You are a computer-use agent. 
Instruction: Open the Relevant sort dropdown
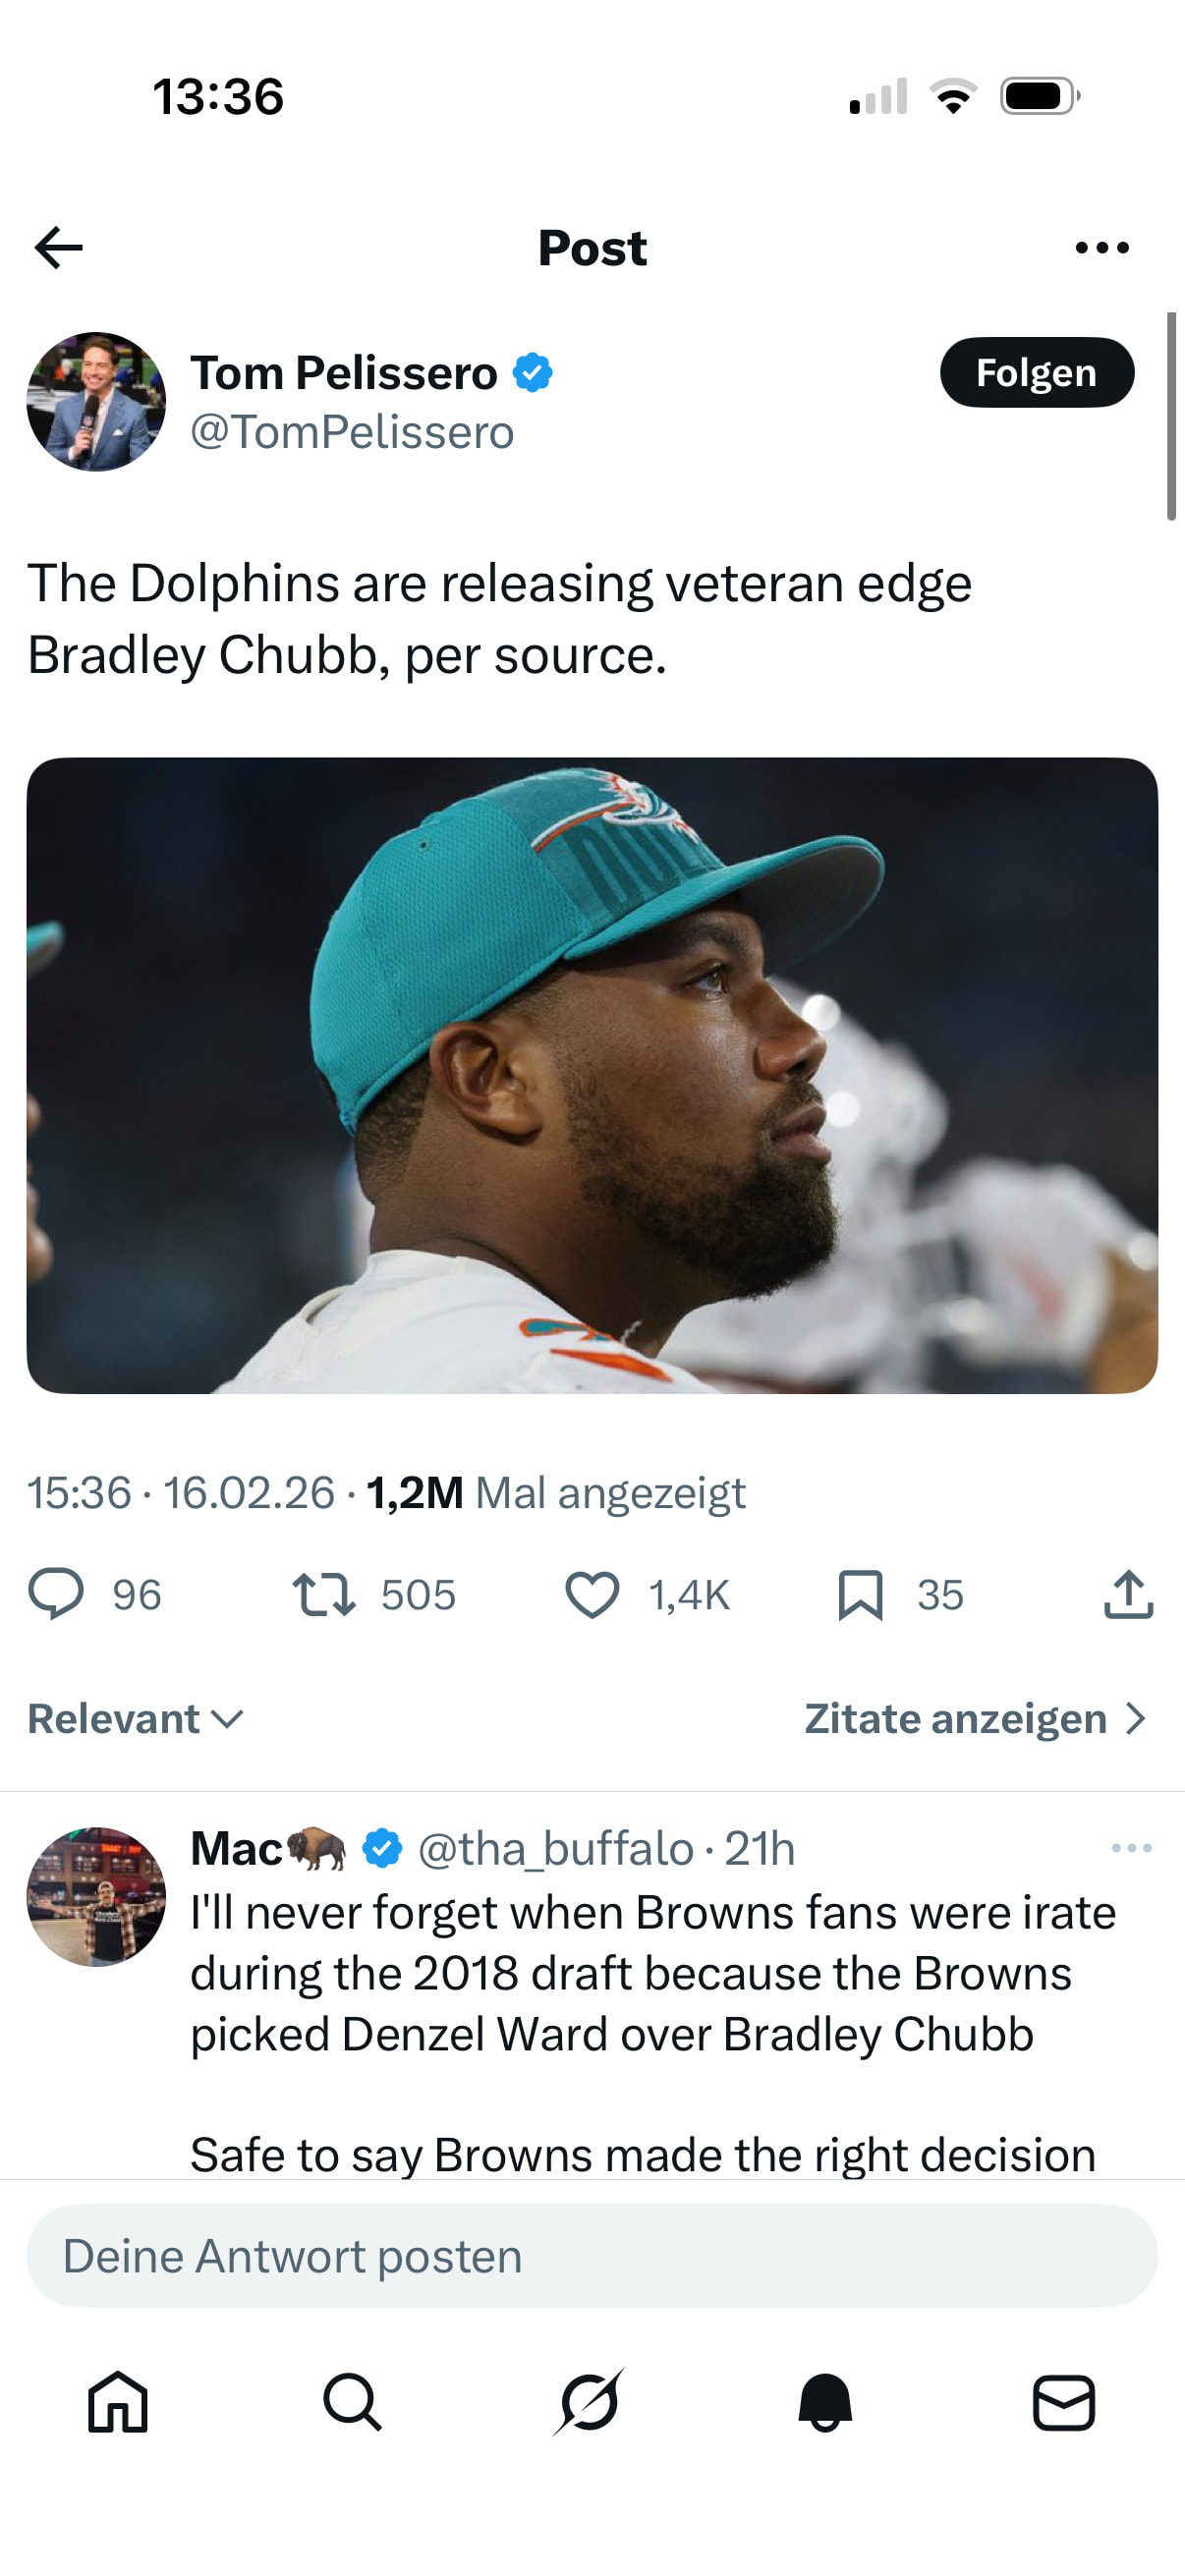tap(135, 1719)
